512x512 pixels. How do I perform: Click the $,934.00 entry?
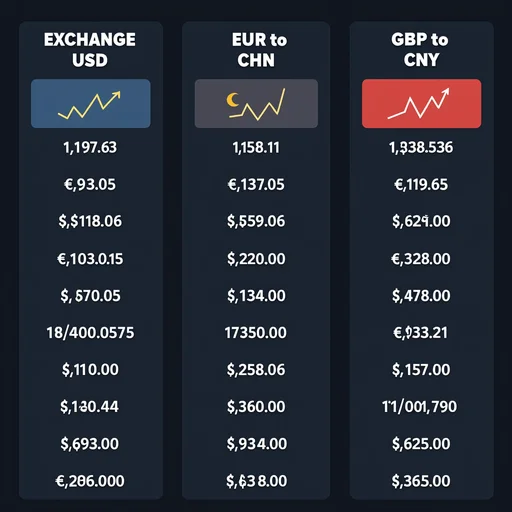[x=257, y=444]
